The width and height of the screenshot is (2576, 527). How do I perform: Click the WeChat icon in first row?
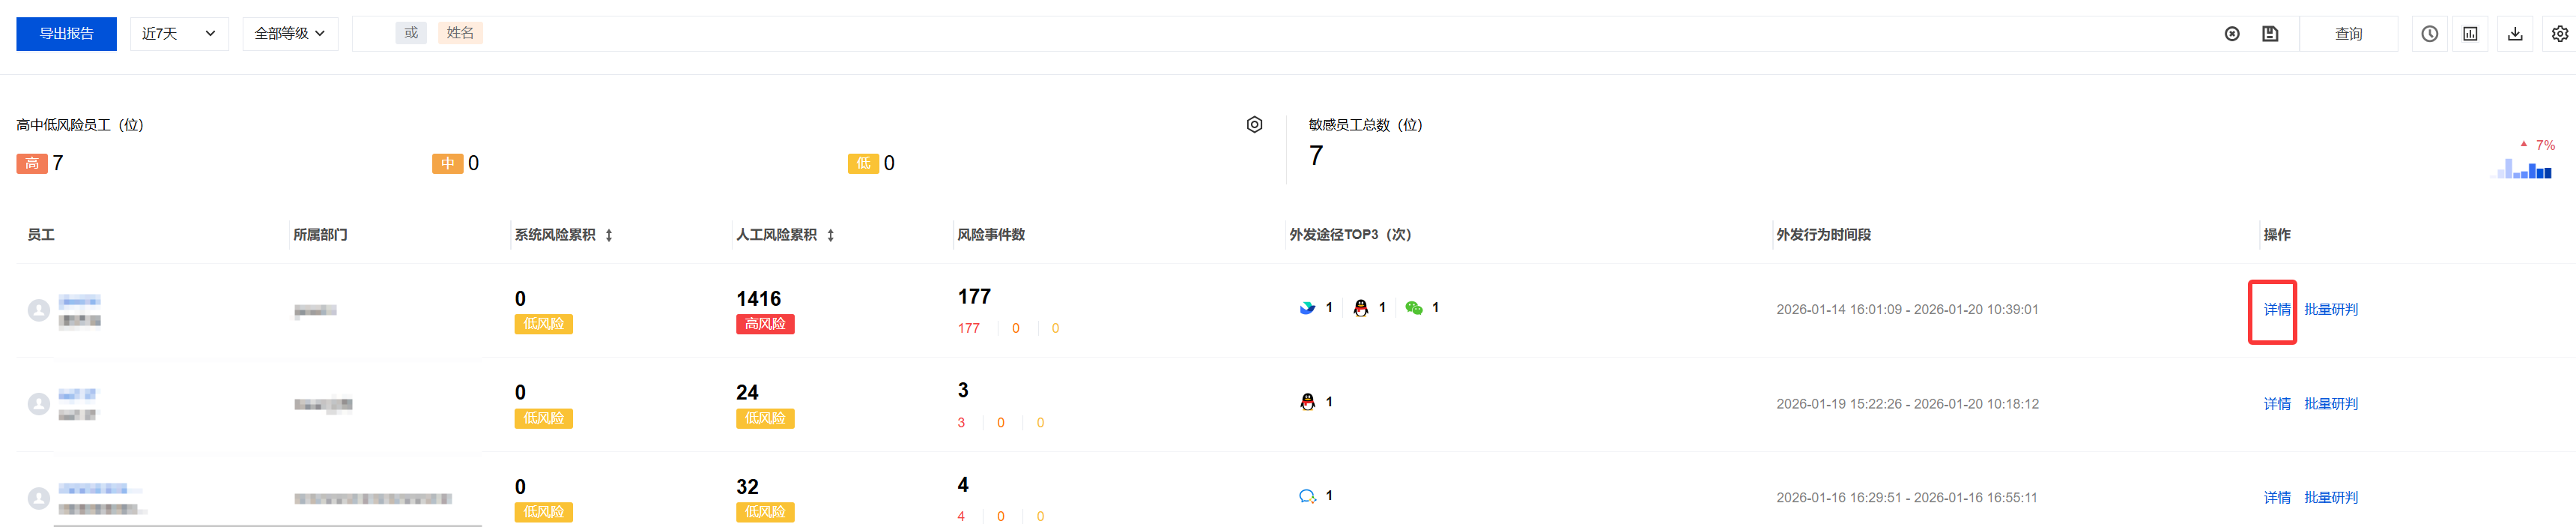click(1413, 308)
